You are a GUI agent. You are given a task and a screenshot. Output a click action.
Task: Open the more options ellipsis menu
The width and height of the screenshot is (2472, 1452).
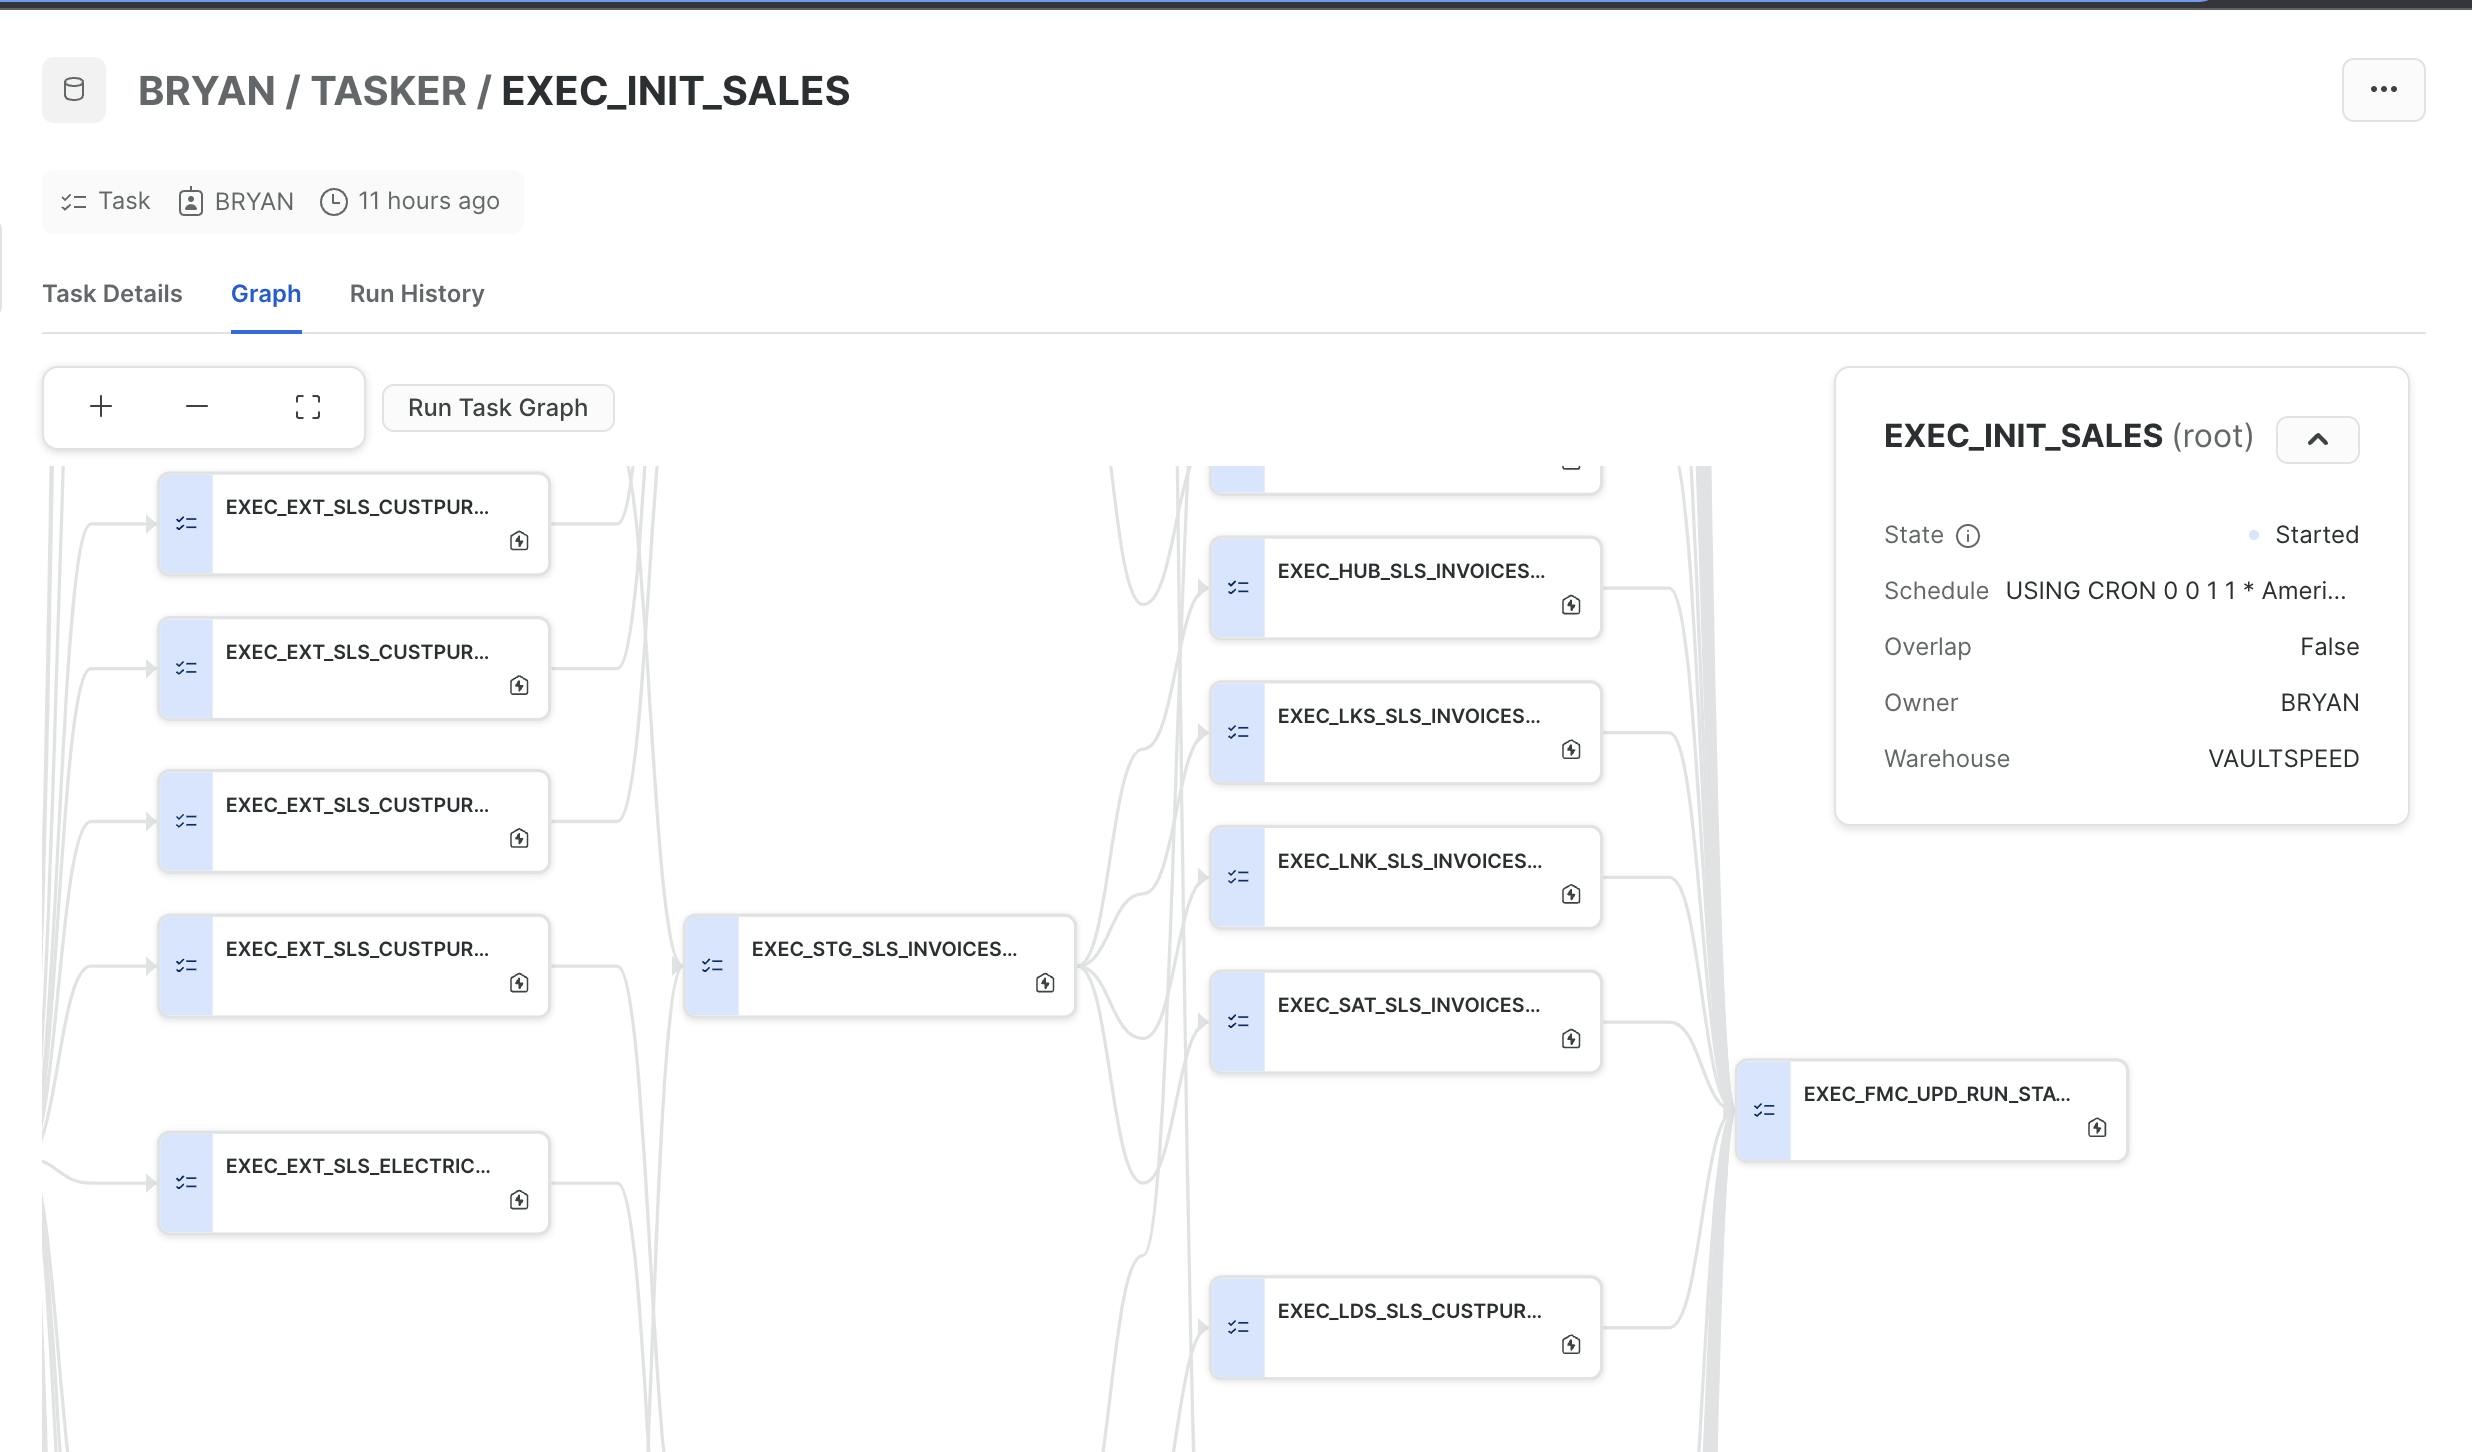tap(2383, 90)
